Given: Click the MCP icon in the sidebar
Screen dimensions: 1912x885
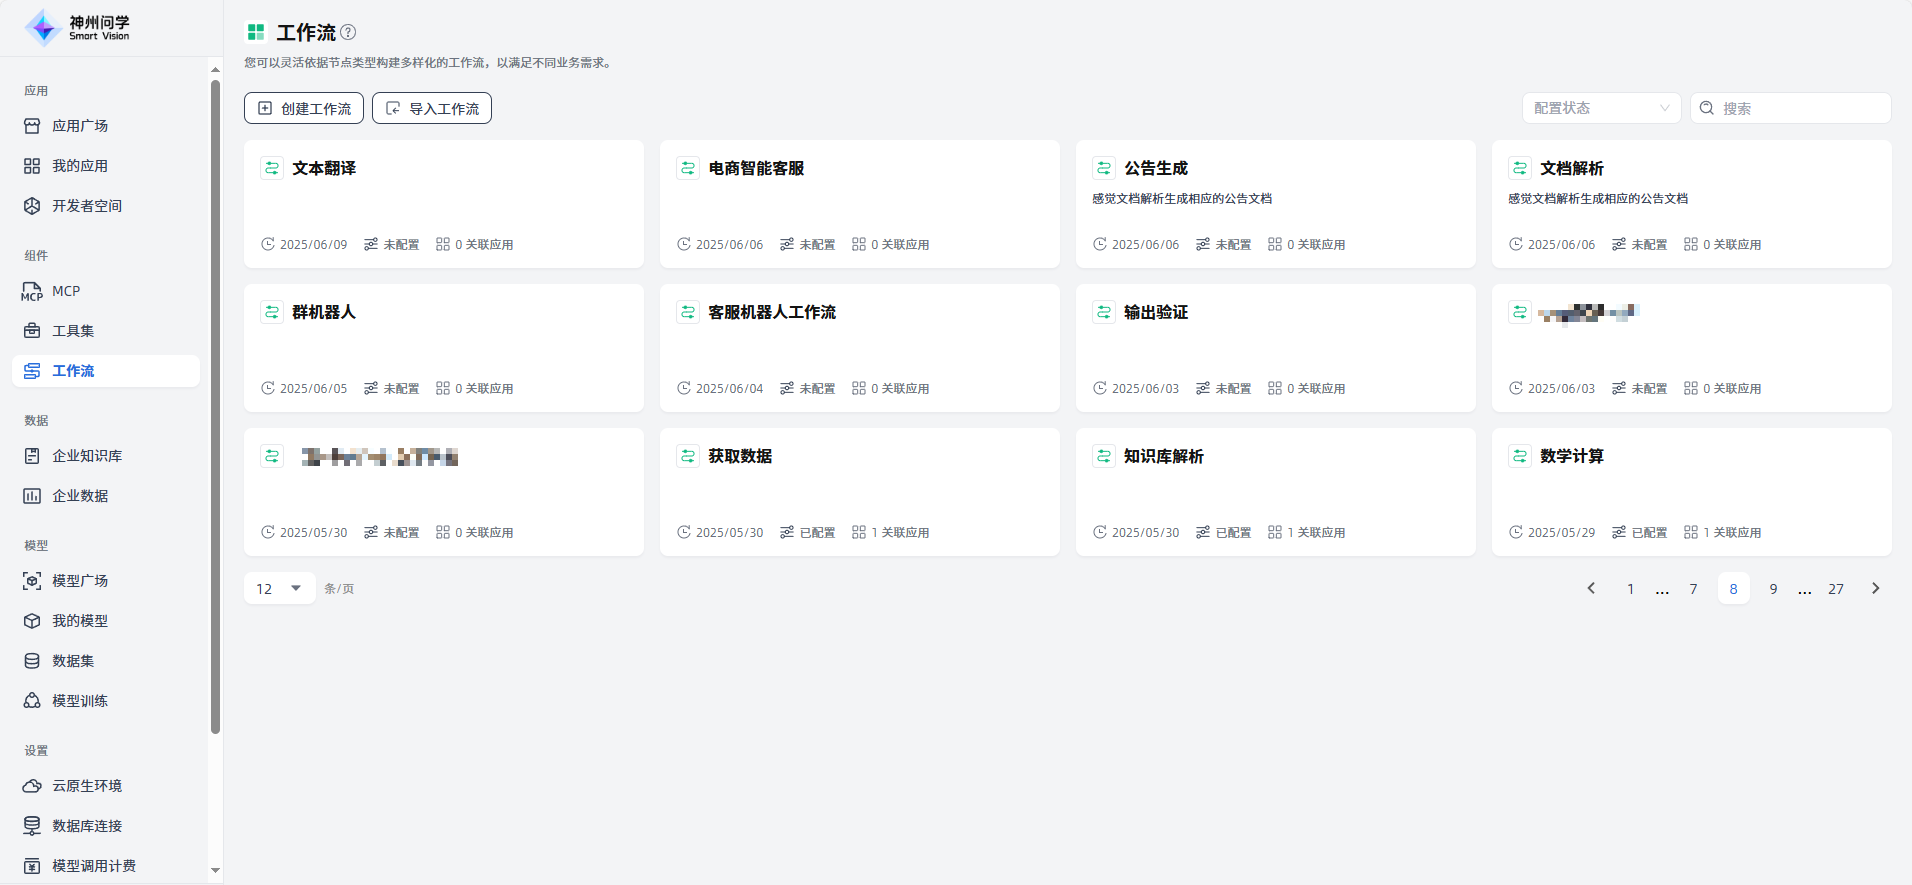Looking at the screenshot, I should (32, 291).
